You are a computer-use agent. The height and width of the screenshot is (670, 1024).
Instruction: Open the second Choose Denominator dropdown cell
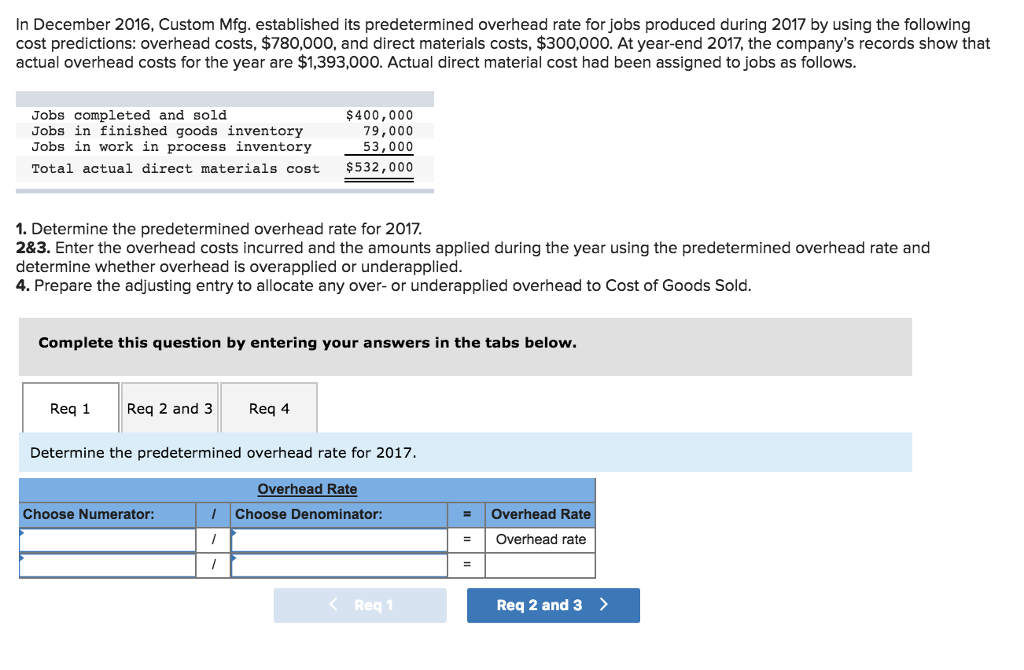tap(340, 564)
